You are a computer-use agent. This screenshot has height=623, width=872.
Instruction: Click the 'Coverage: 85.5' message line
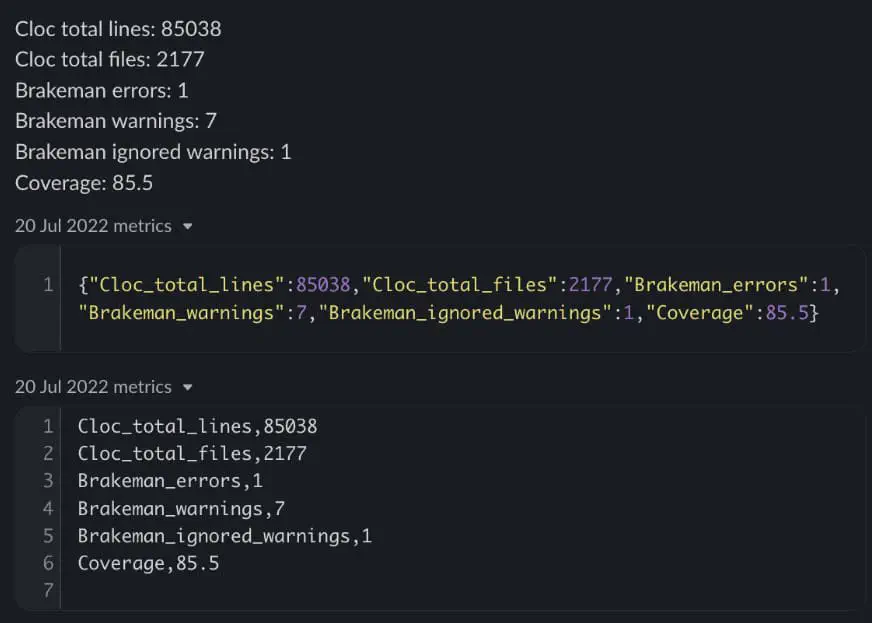(x=84, y=184)
